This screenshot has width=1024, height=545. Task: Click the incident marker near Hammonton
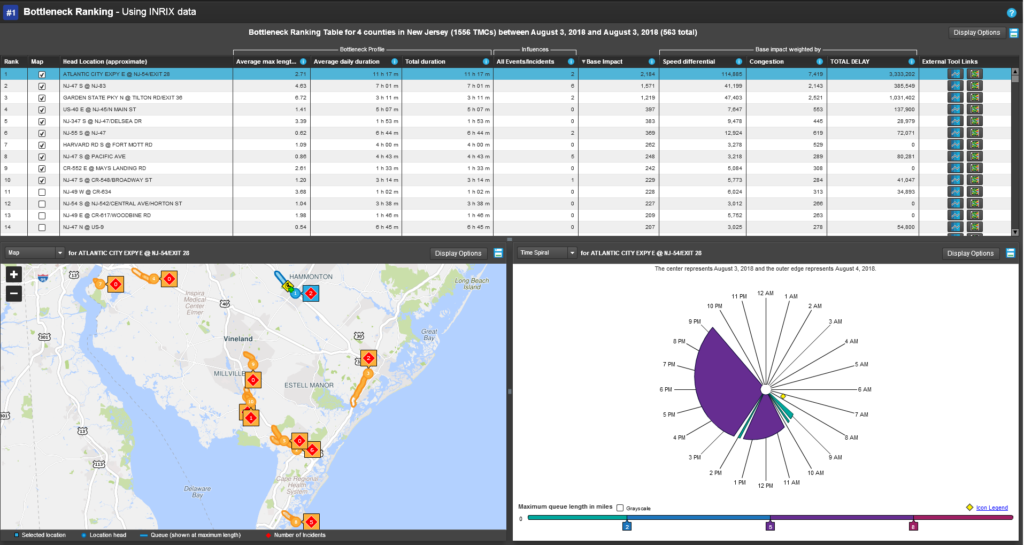click(311, 293)
